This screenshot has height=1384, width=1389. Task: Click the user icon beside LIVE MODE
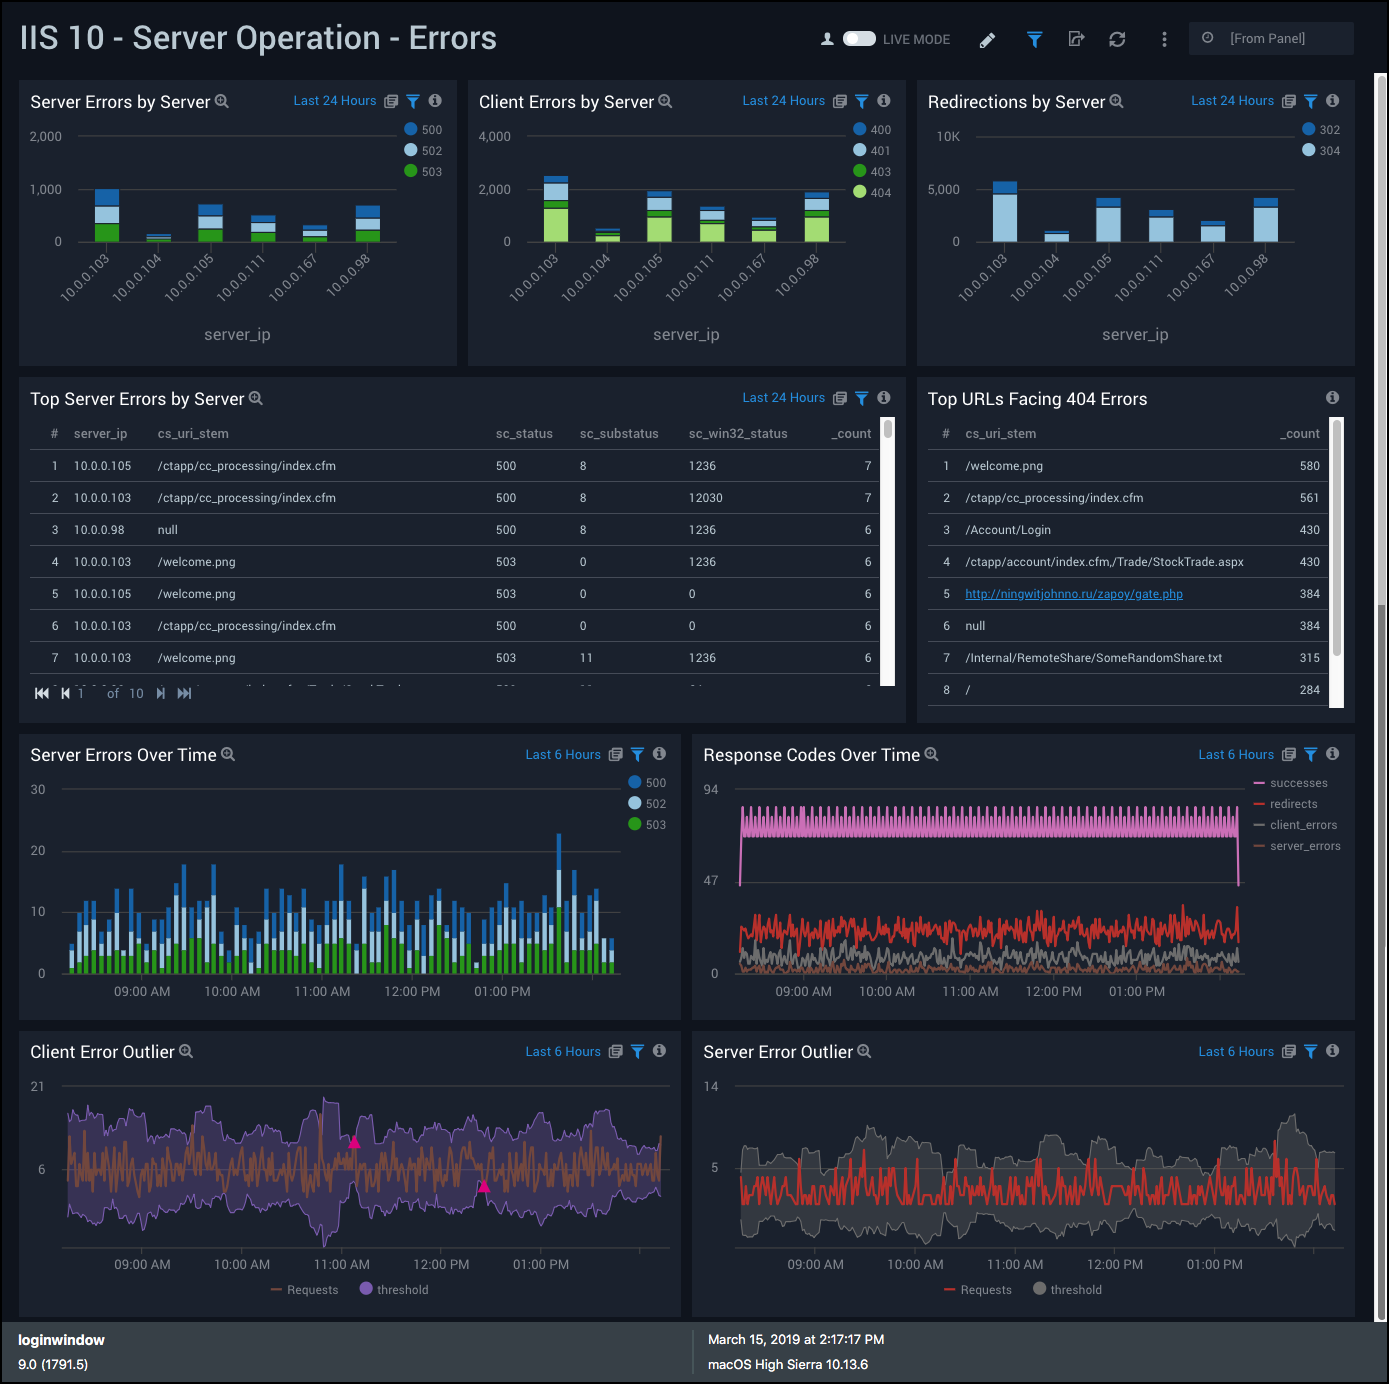click(x=827, y=39)
